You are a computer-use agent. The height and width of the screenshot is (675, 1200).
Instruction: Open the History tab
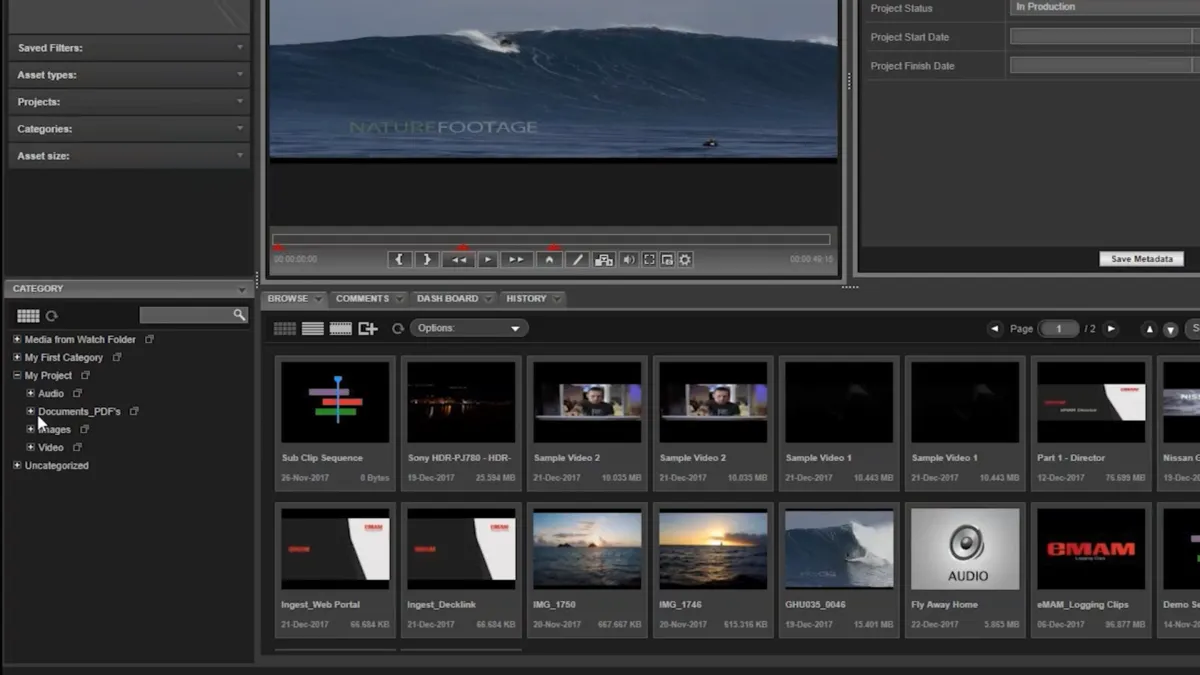click(526, 298)
